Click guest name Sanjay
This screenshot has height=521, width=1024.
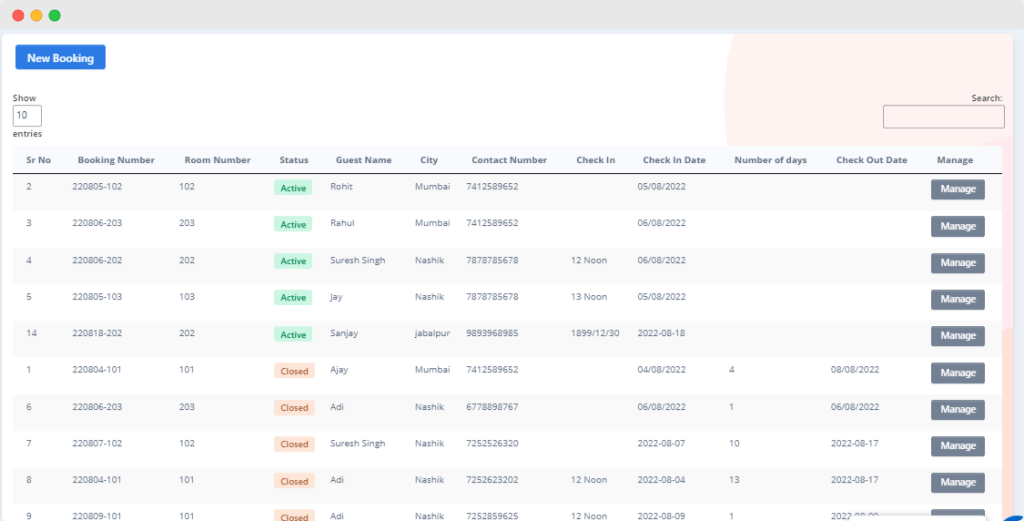click(x=344, y=334)
